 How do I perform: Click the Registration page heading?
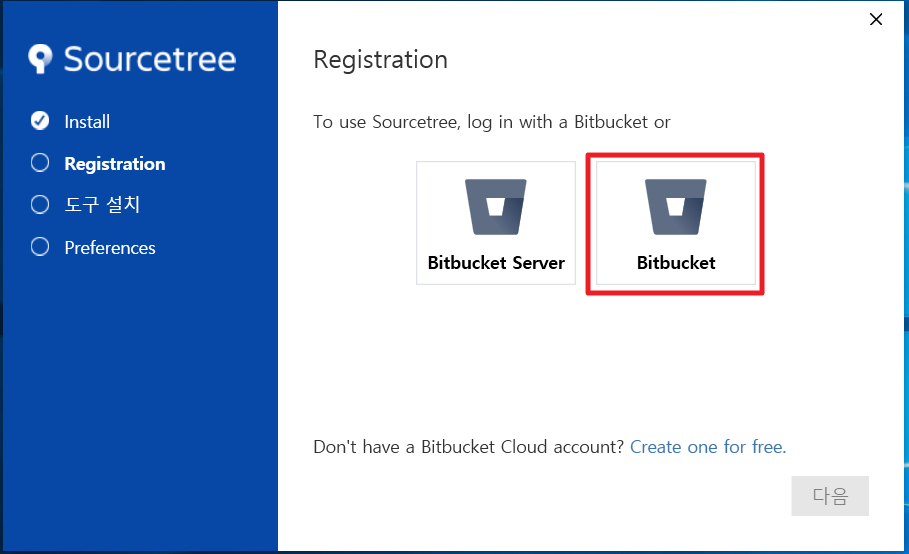coord(380,60)
